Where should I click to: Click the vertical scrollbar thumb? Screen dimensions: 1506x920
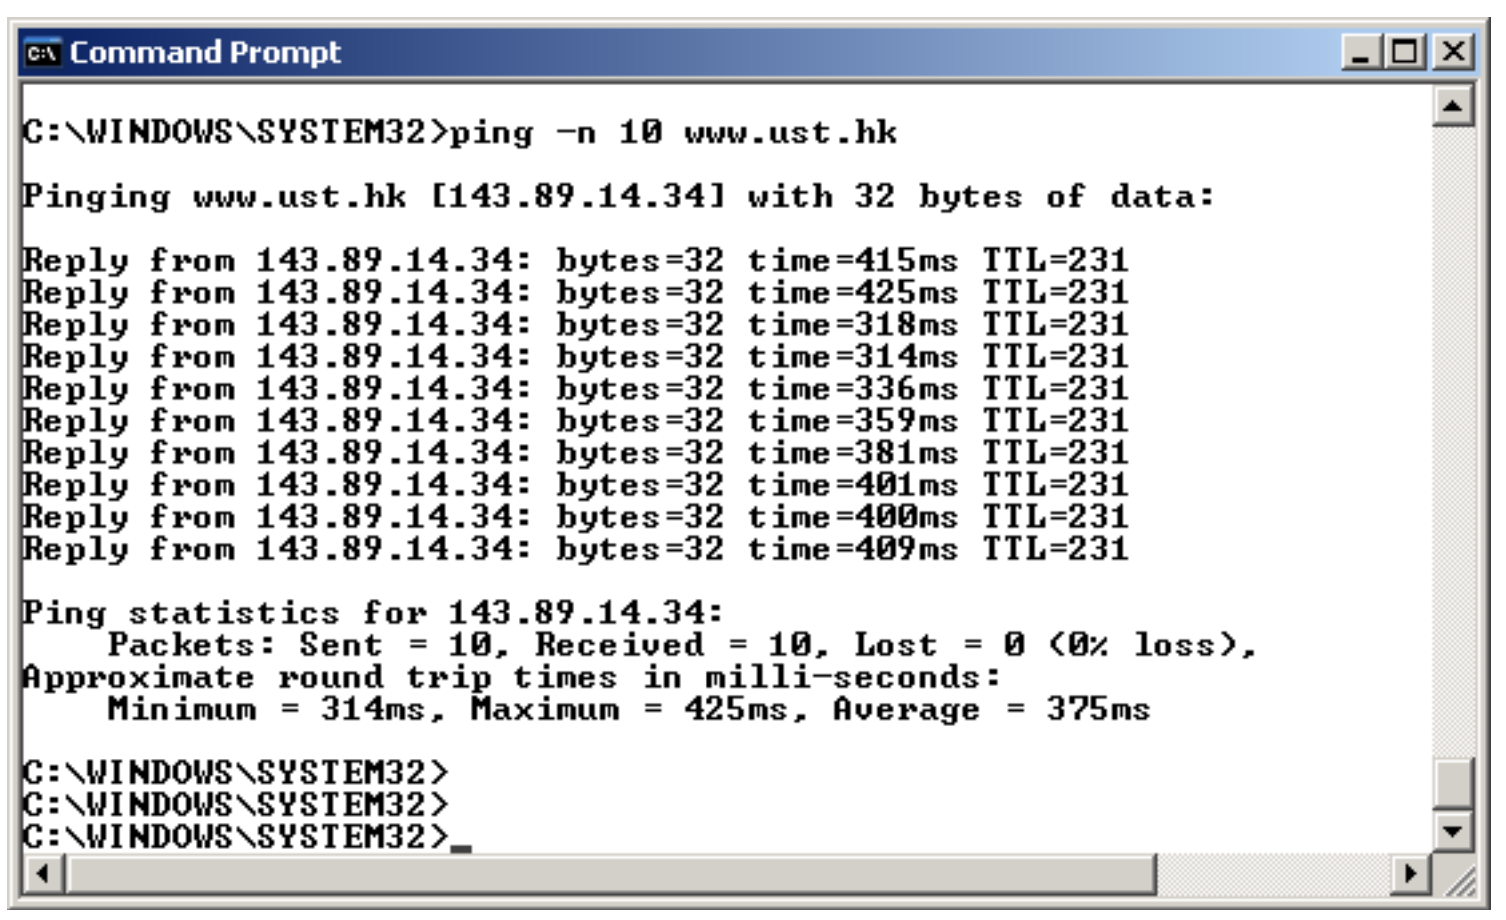[1453, 783]
